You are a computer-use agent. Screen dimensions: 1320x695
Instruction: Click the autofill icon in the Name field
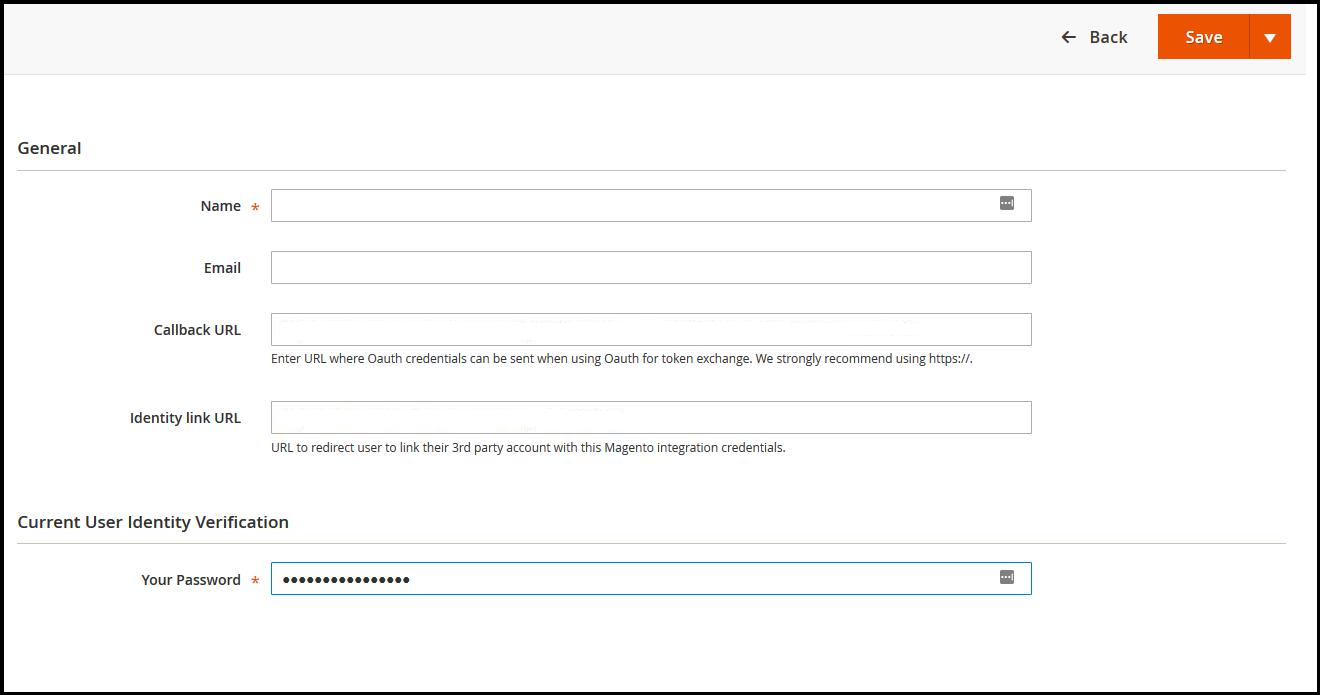[x=1006, y=204]
